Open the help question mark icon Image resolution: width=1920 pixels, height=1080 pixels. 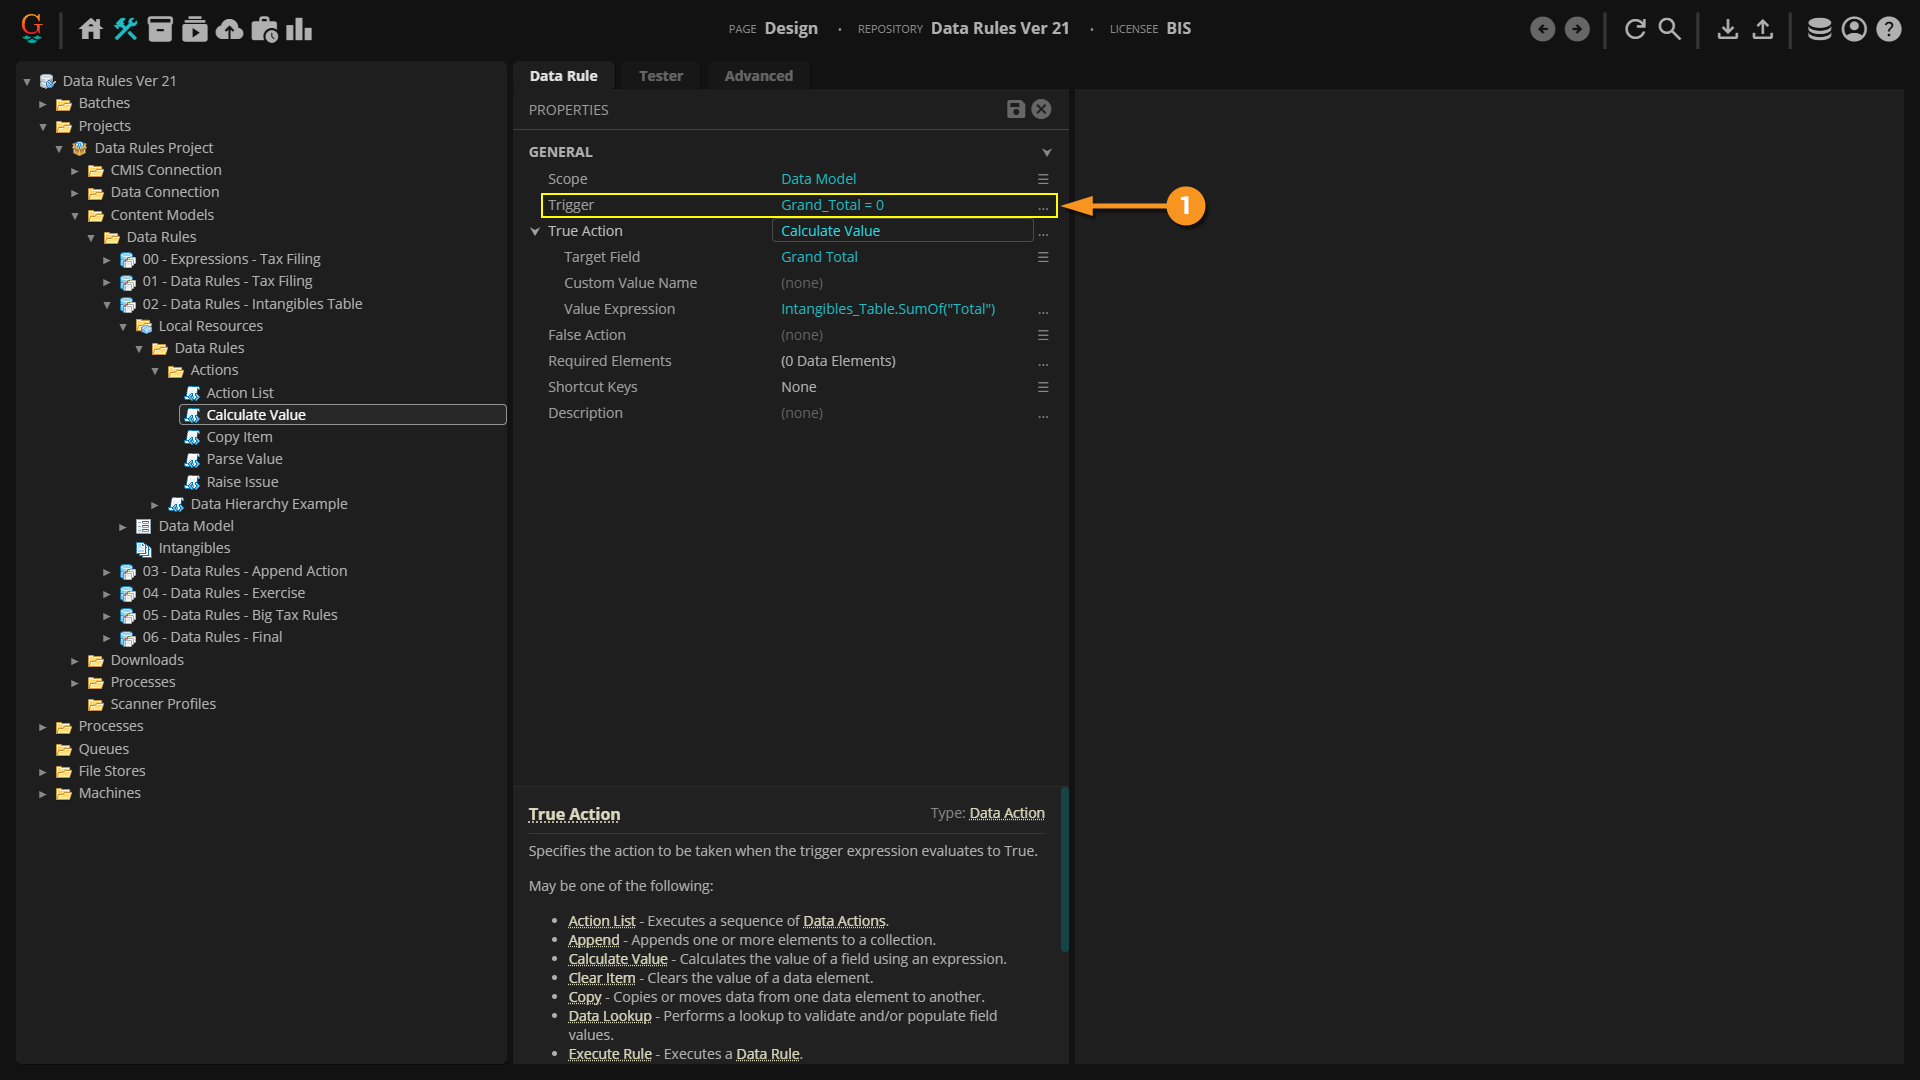[1888, 29]
